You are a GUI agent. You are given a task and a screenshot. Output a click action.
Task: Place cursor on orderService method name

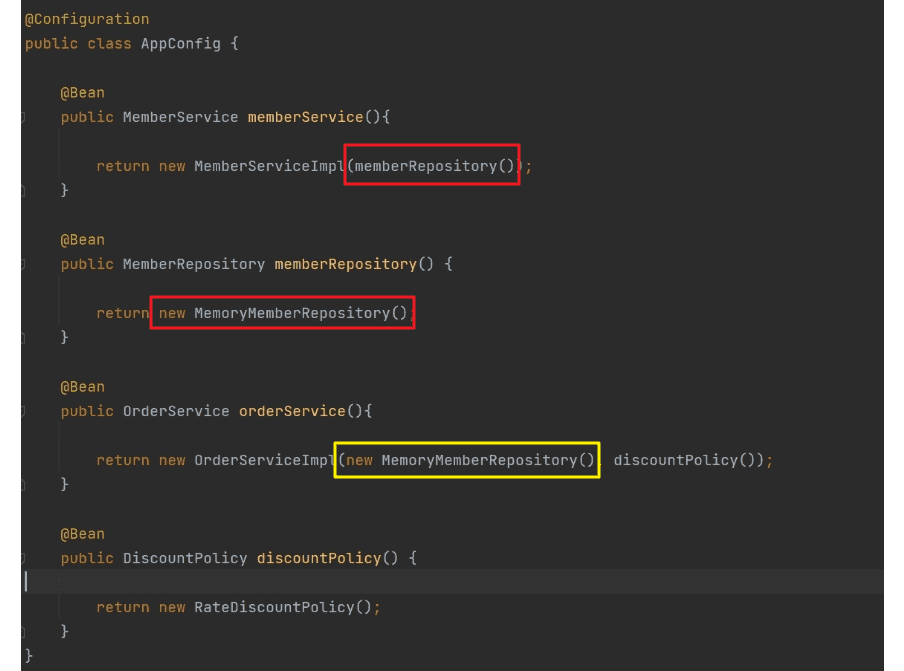(292, 411)
